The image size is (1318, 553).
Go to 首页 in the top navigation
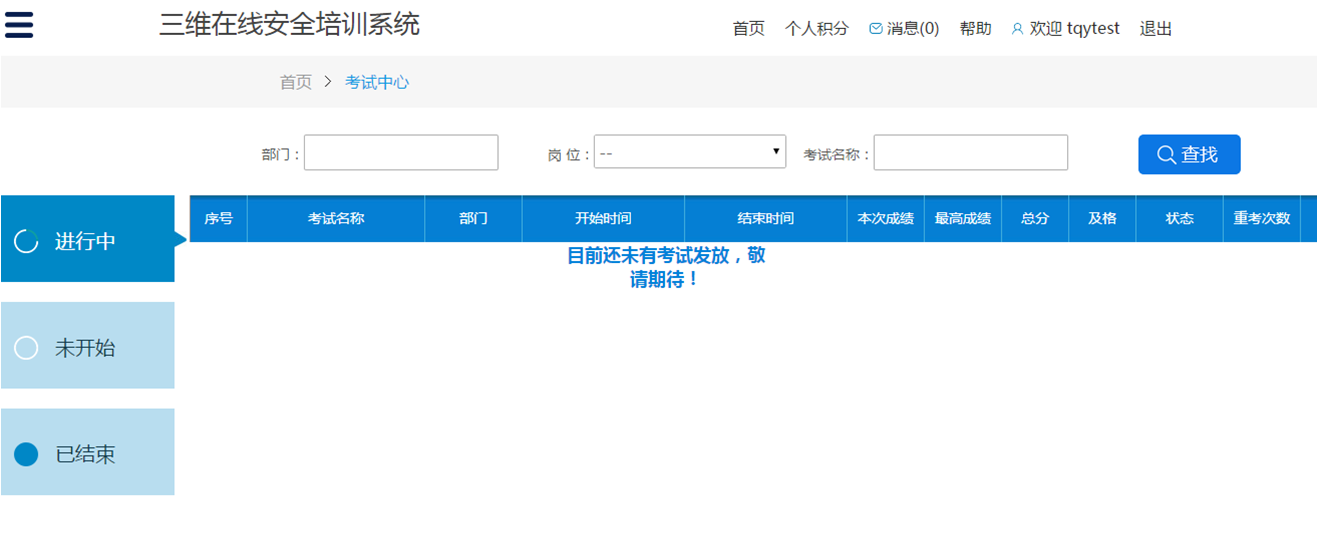click(x=748, y=29)
